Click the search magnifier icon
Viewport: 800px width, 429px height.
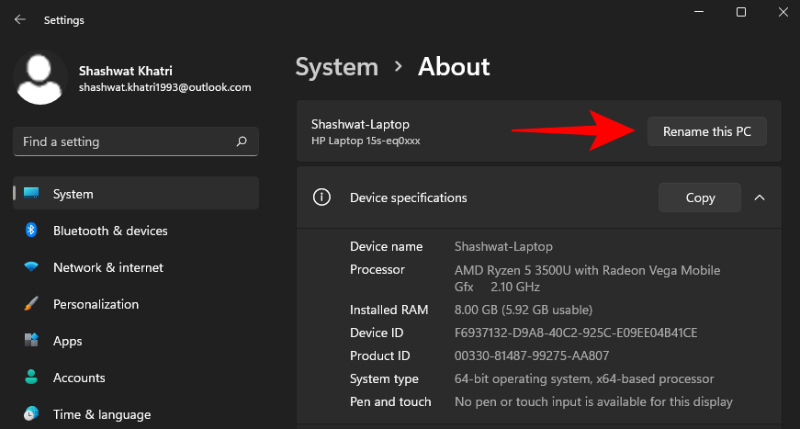pos(241,142)
